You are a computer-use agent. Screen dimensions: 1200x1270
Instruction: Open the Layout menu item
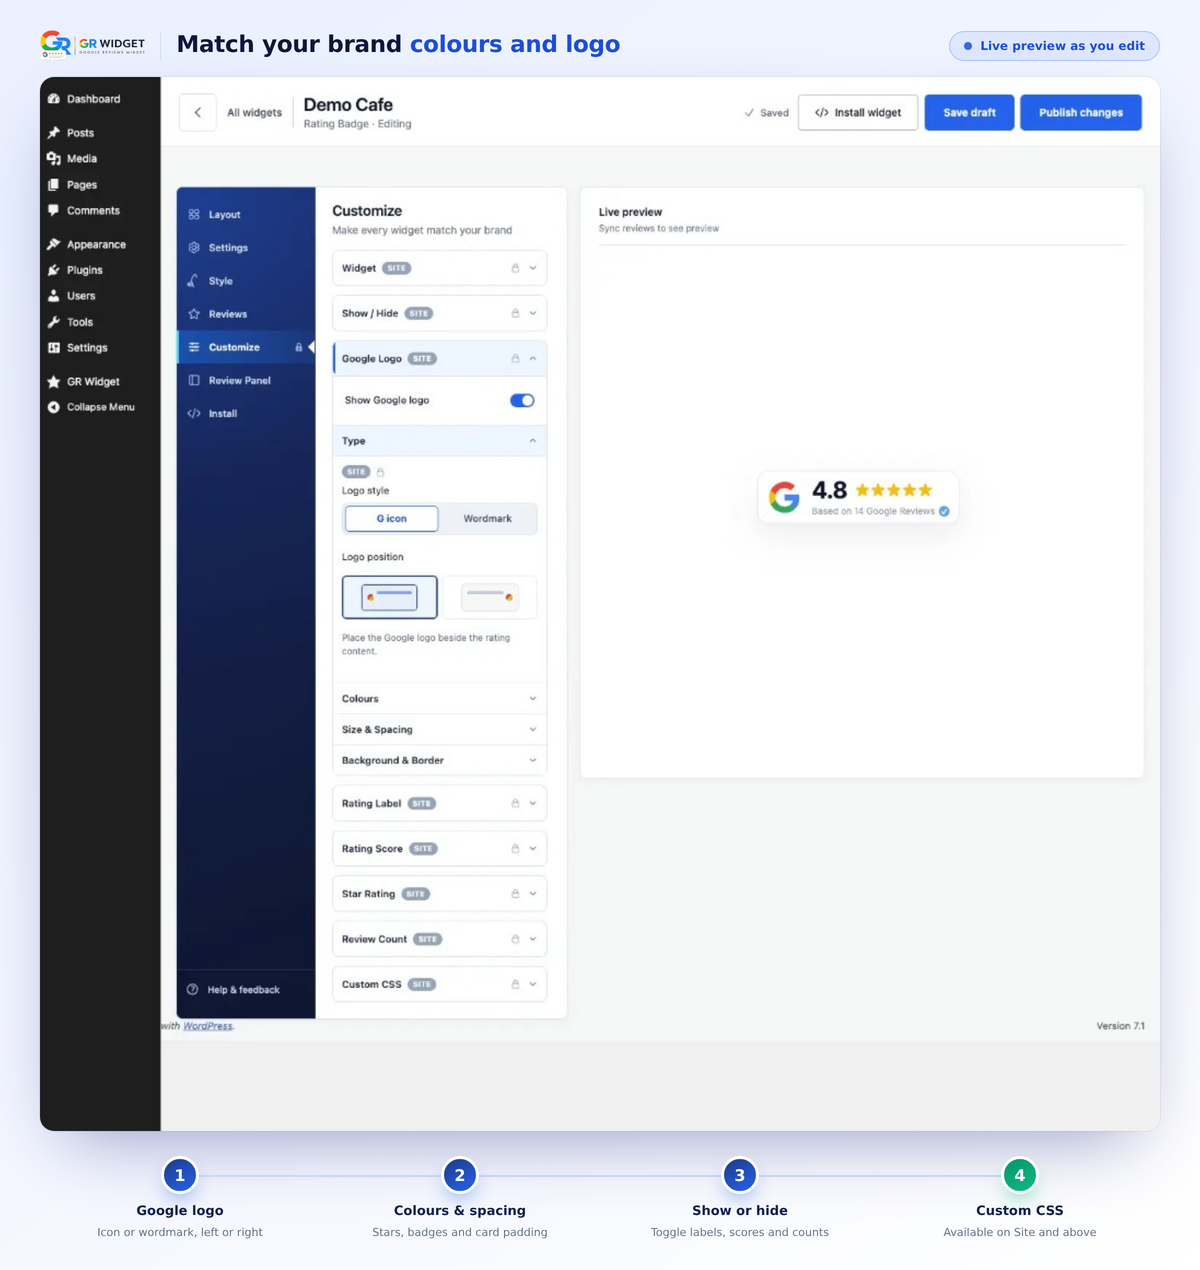coord(246,215)
